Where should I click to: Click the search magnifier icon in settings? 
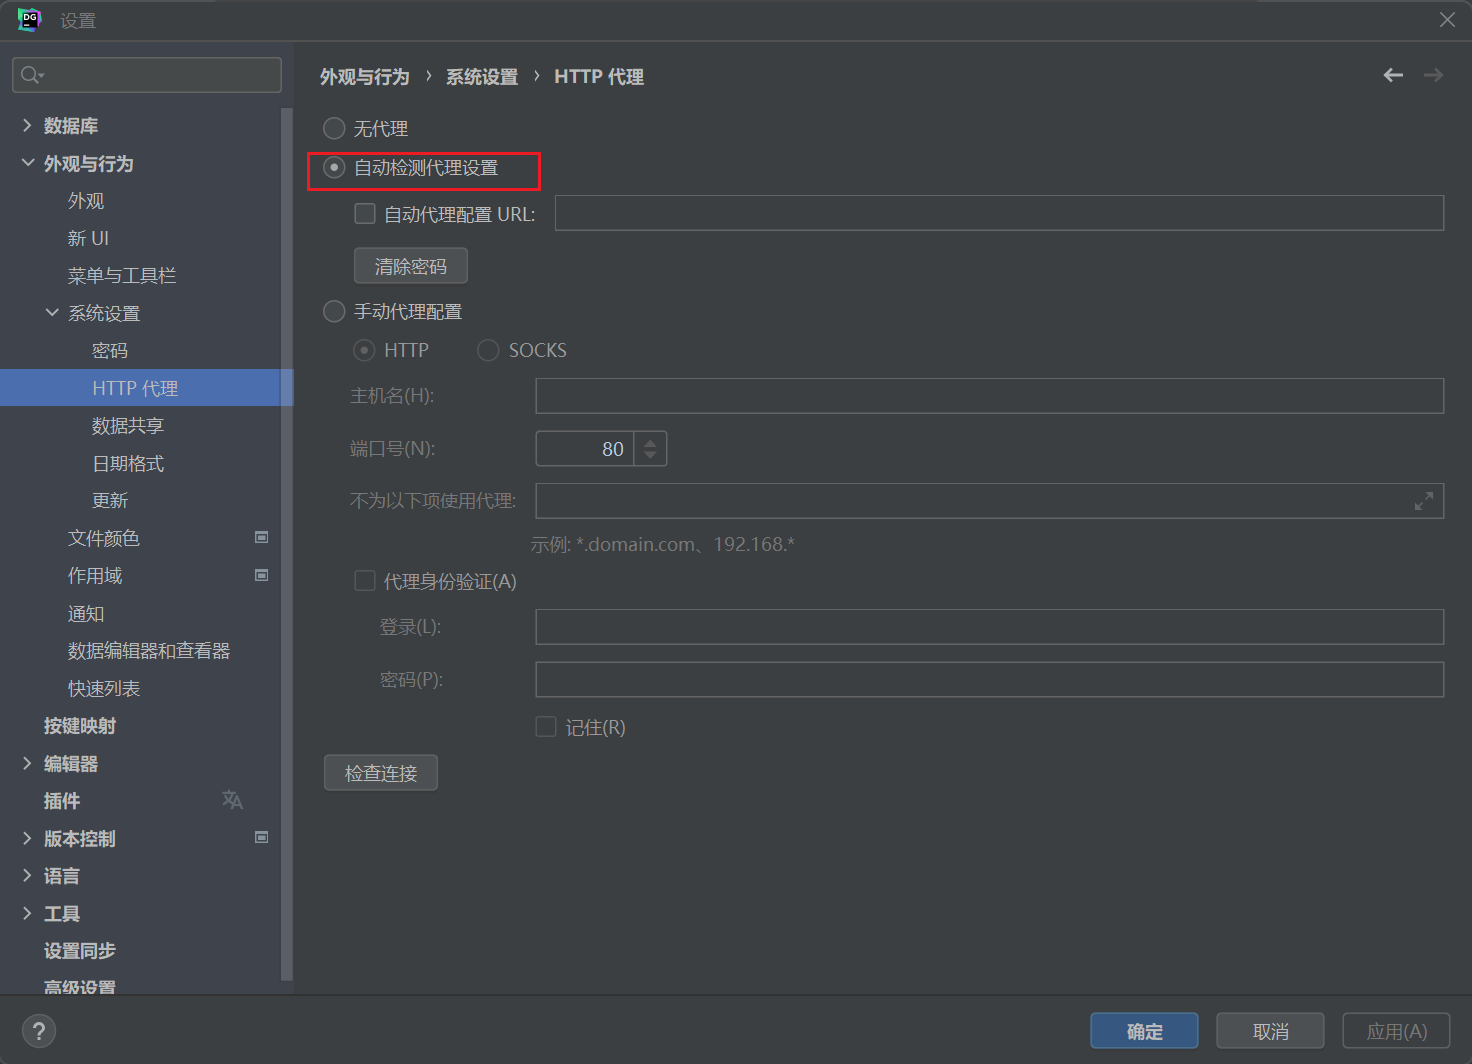point(32,75)
